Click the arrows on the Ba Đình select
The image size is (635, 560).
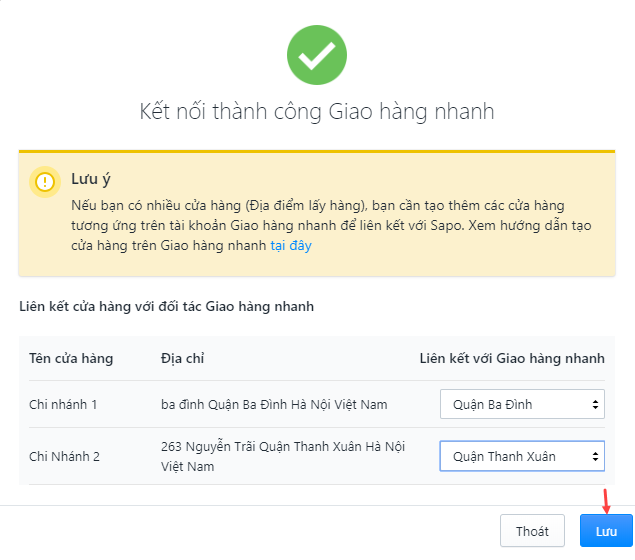595,404
